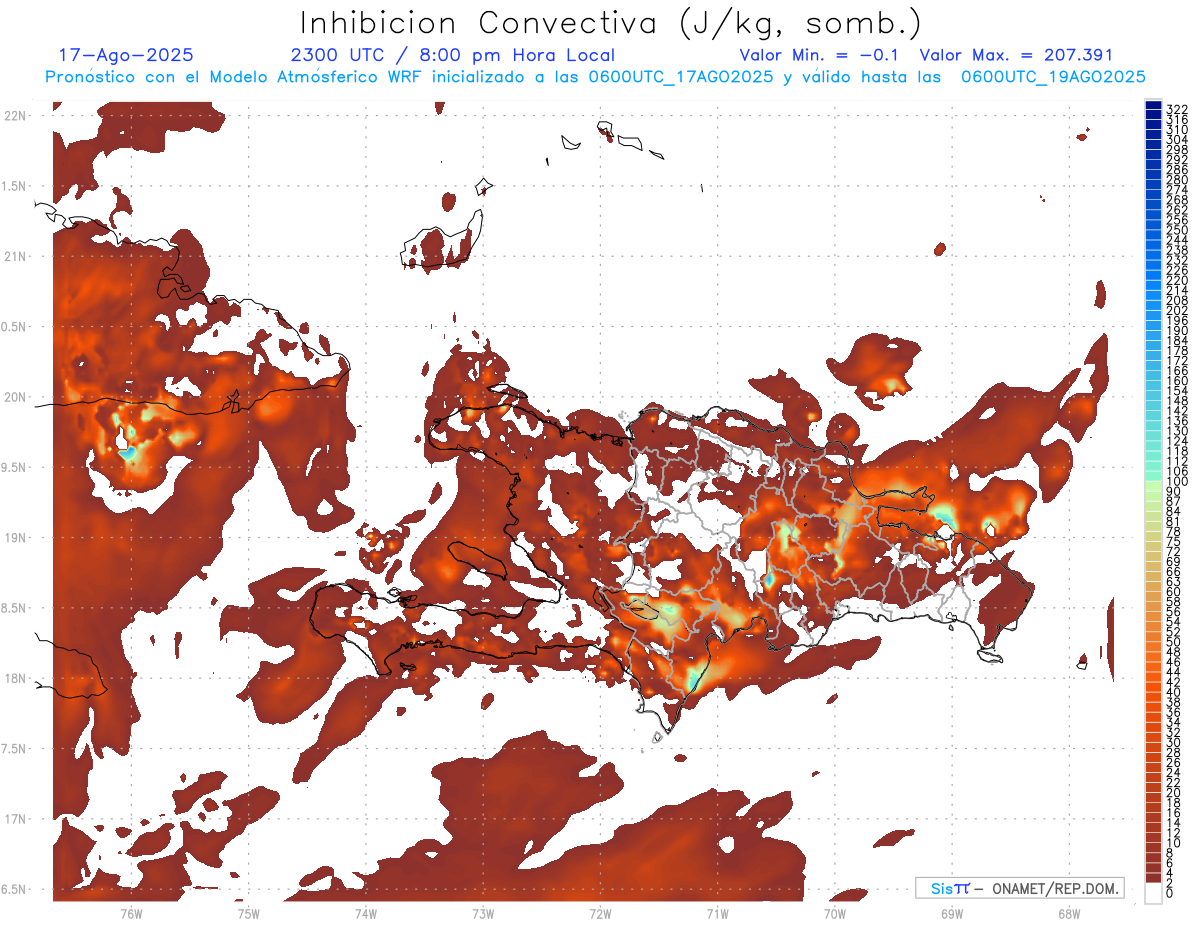Viewport: 1200px width, 927px height.
Task: Click the "19N" latitude label
Action: pos(15,538)
